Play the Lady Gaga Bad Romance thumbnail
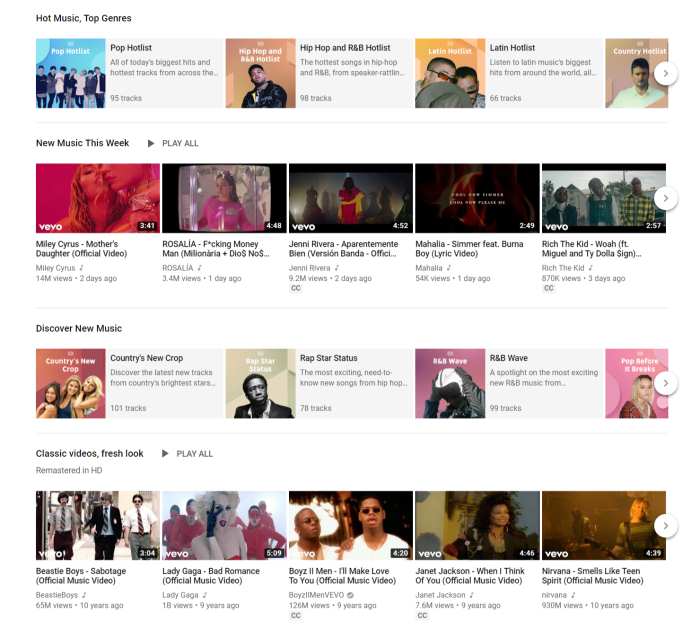Image resolution: width=700 pixels, height=629 pixels. (x=224, y=525)
